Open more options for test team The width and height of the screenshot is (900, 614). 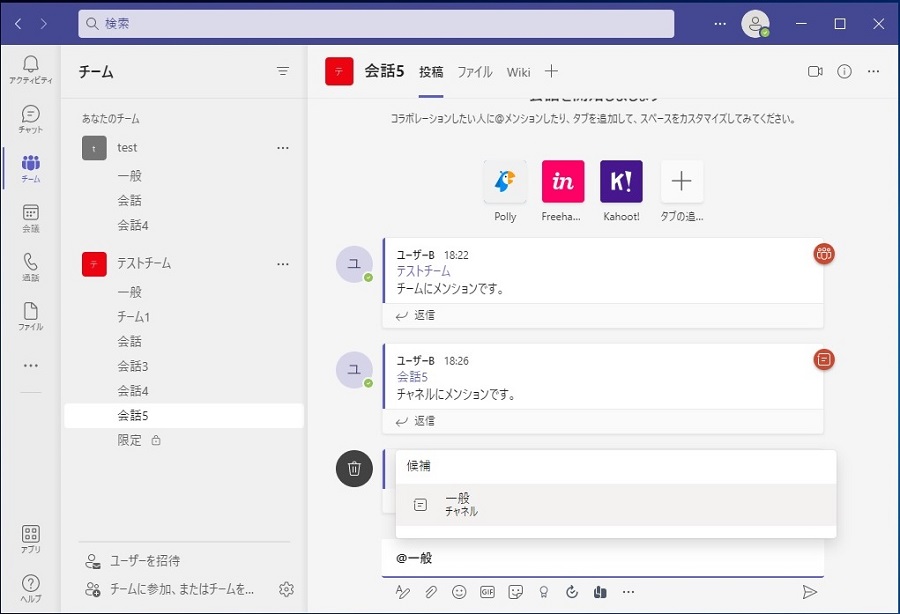283,148
